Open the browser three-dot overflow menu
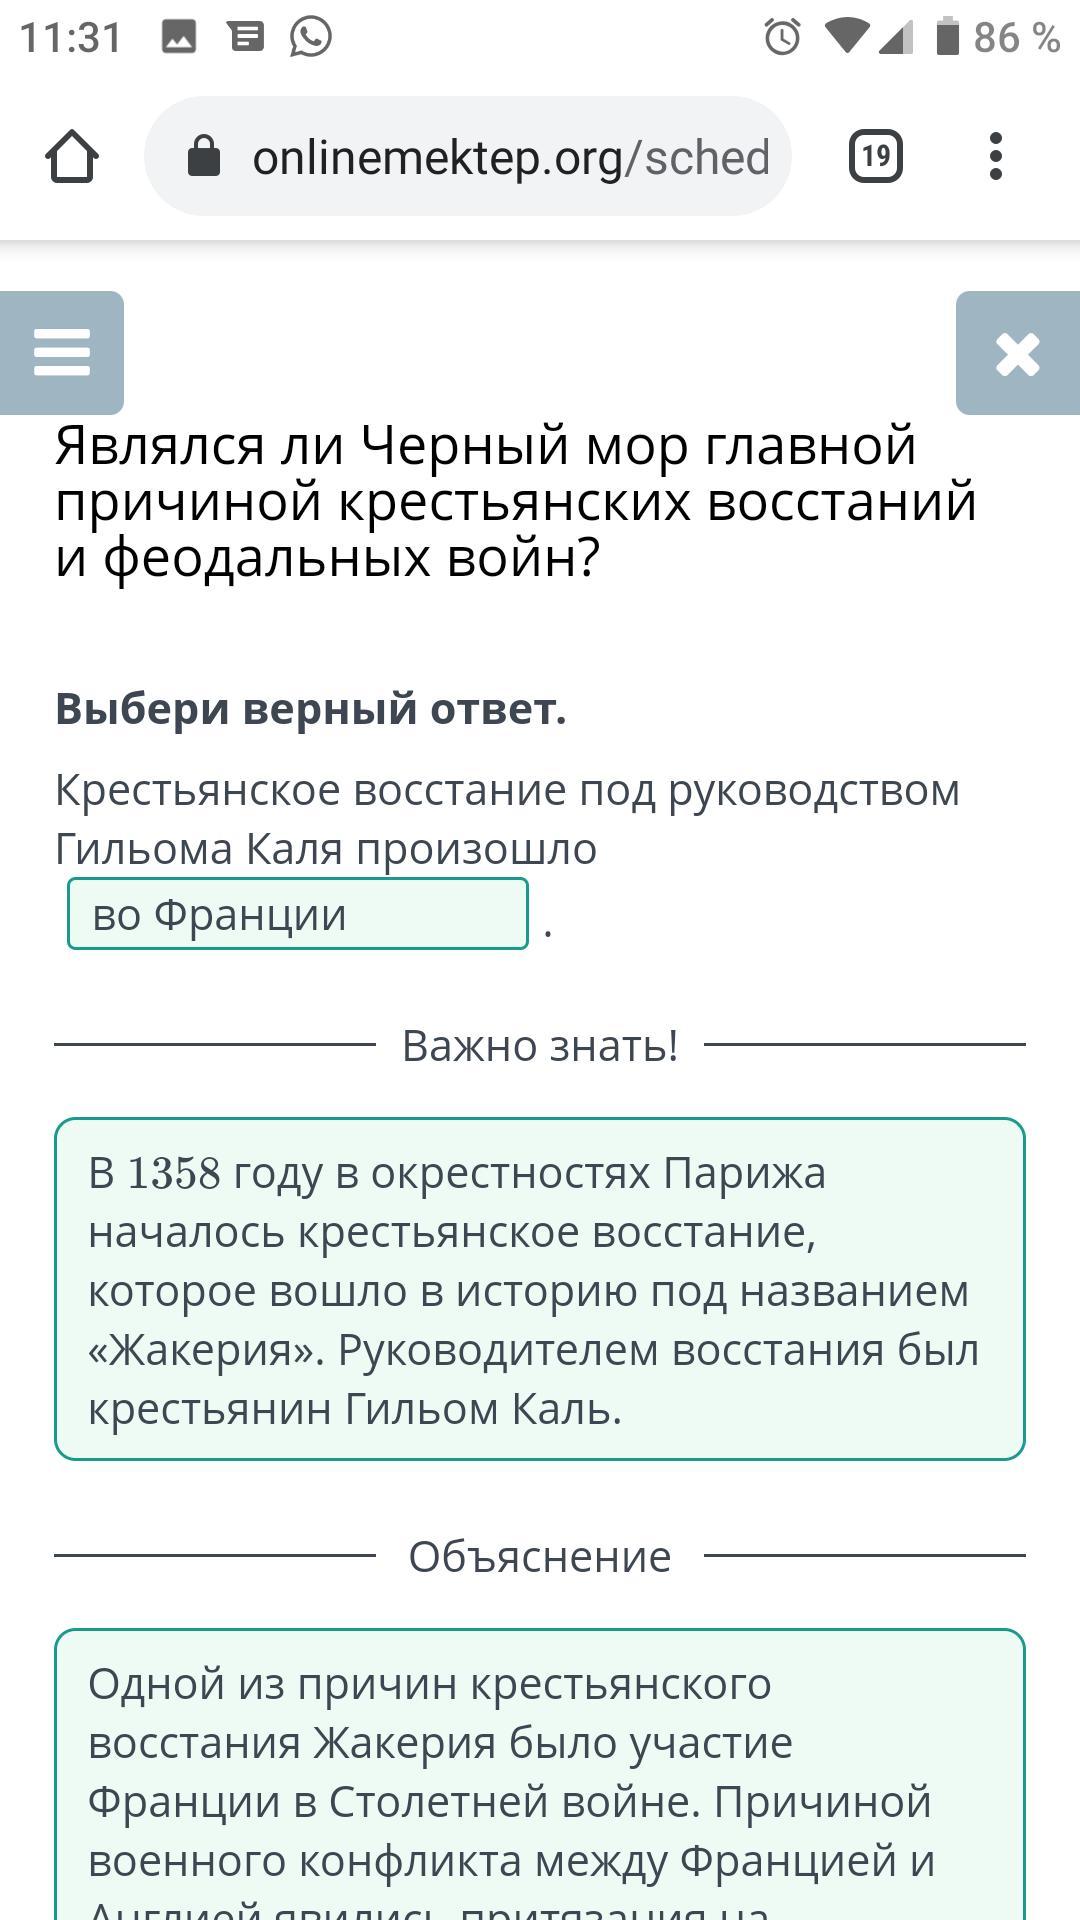The width and height of the screenshot is (1080, 1920). click(x=995, y=157)
